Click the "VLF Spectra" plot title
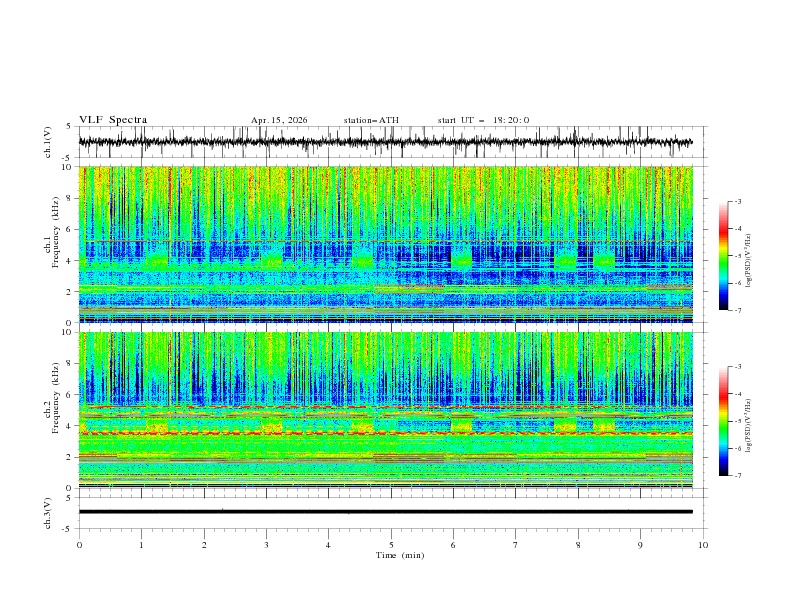 click(113, 120)
